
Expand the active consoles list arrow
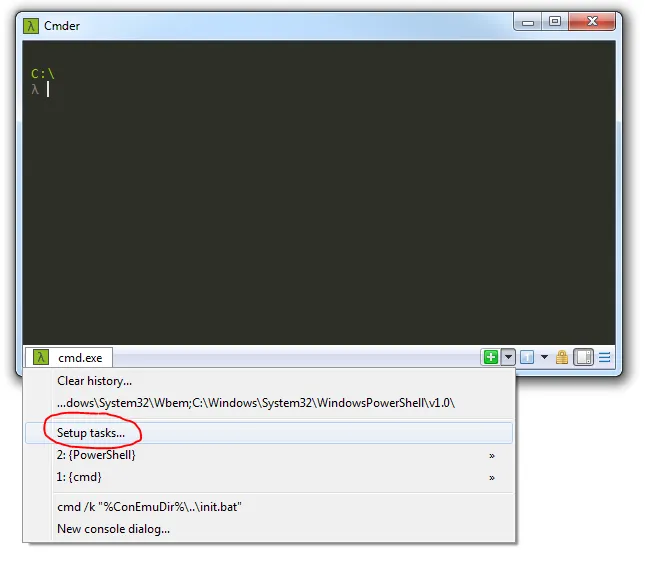[544, 357]
